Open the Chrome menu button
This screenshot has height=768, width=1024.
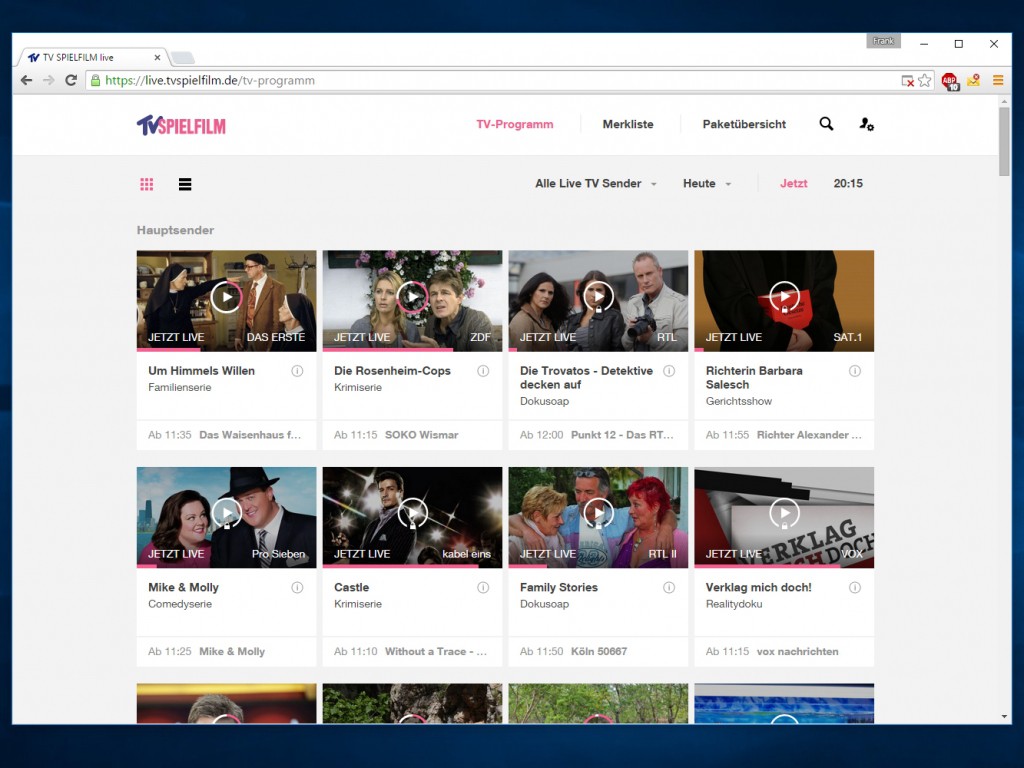tap(997, 80)
